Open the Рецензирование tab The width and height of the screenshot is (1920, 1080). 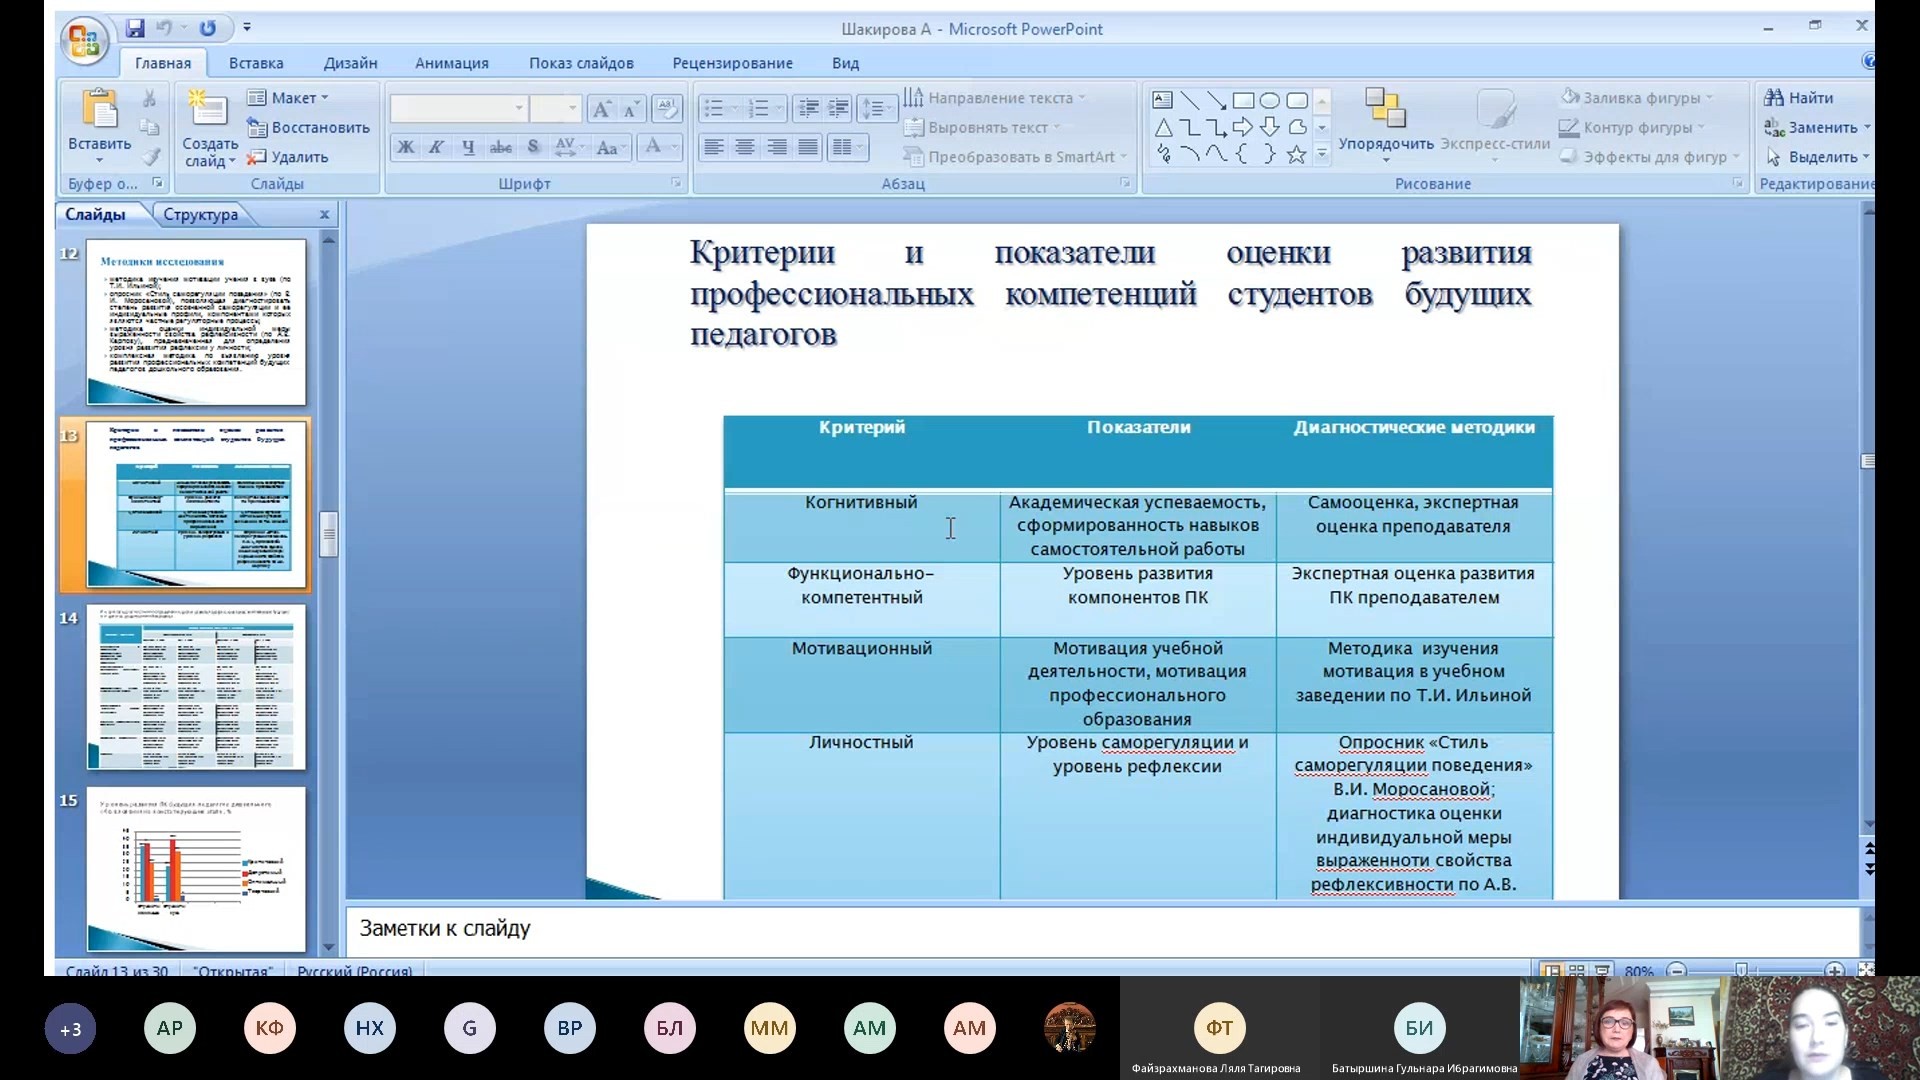tap(733, 63)
